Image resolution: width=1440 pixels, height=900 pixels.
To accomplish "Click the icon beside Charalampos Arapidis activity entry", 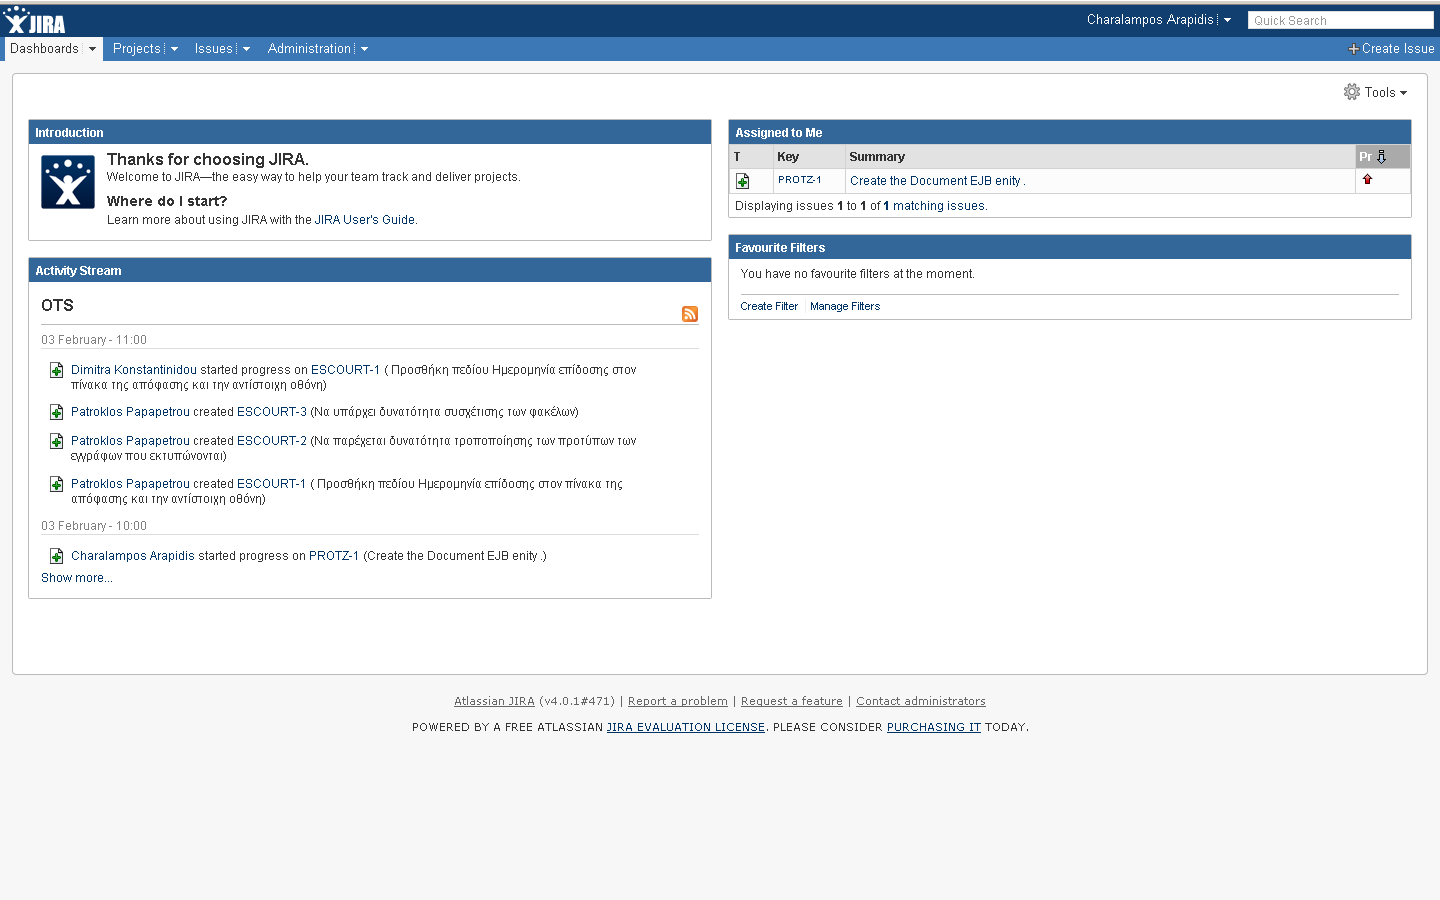I will [57, 556].
